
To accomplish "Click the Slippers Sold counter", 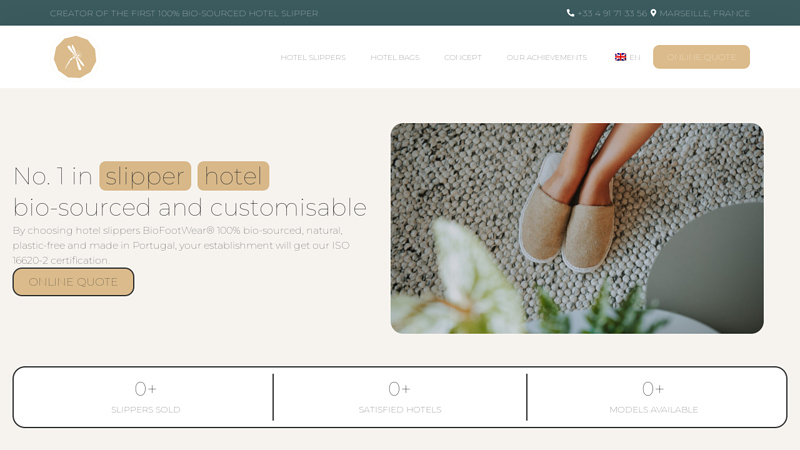I will click(146, 397).
